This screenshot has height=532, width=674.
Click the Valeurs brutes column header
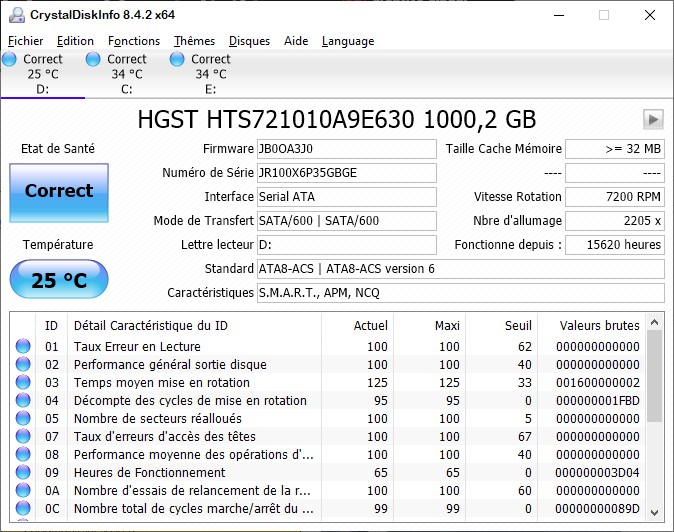[x=599, y=325]
